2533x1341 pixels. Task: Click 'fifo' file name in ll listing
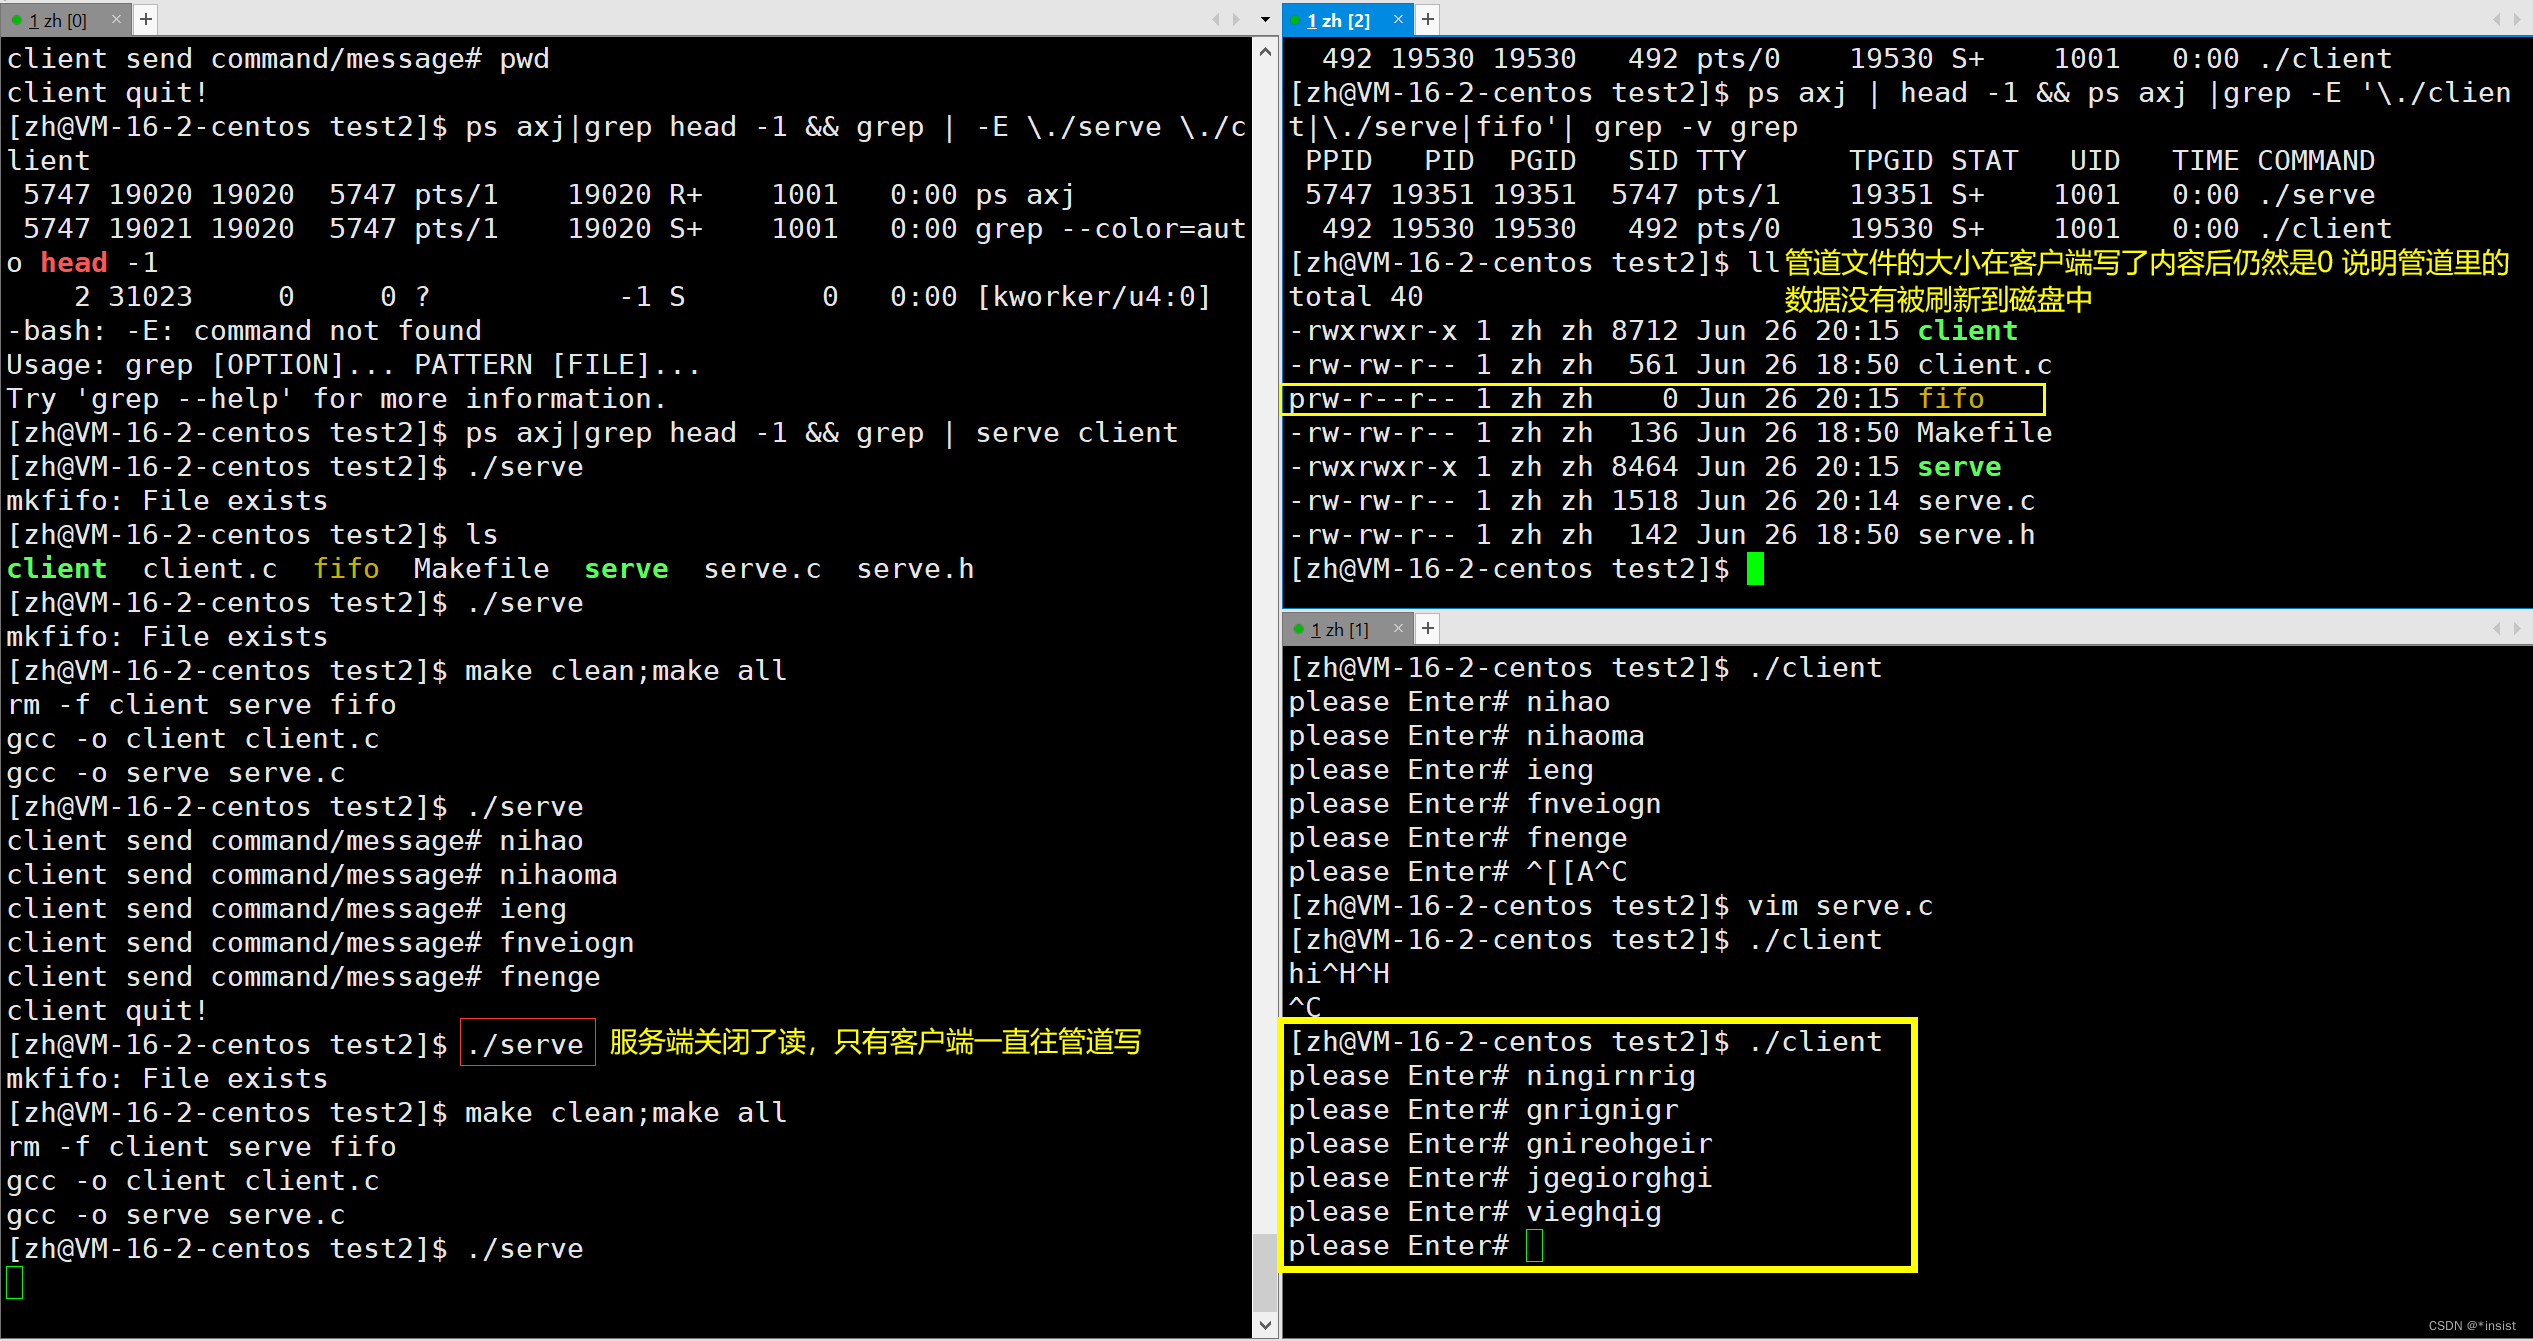[x=1950, y=399]
